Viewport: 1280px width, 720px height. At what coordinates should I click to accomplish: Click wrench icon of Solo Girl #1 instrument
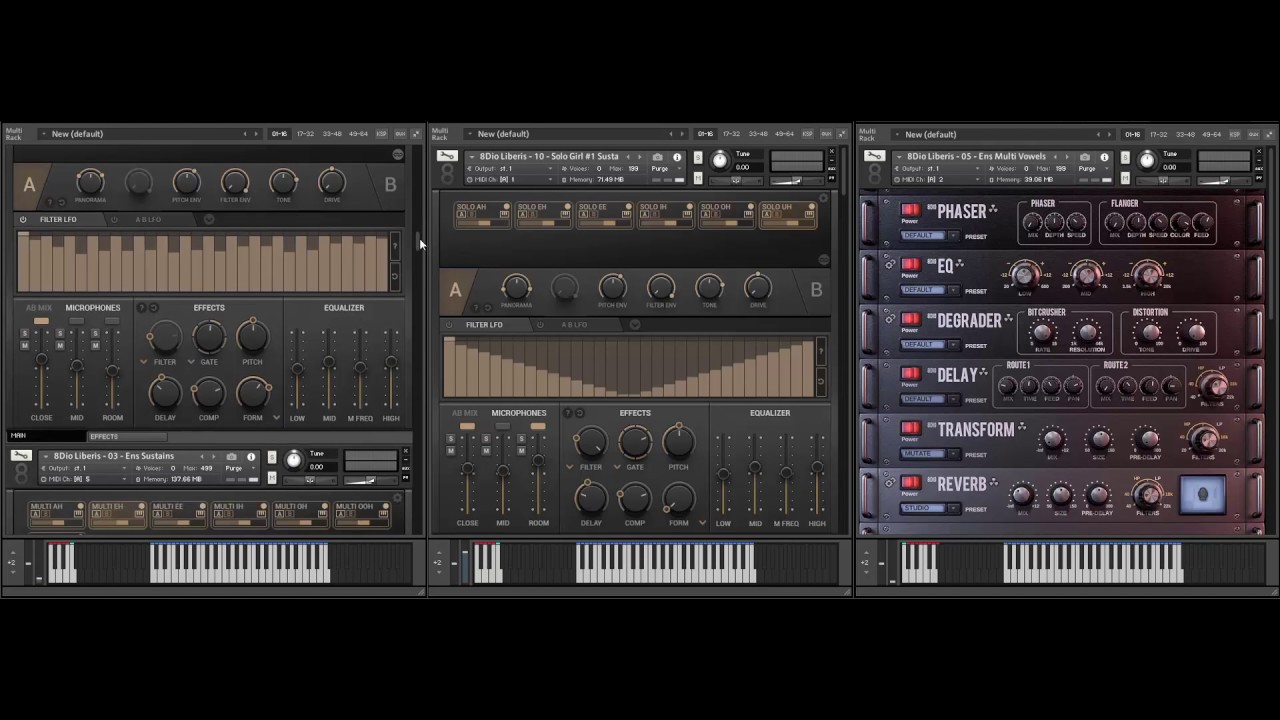[447, 156]
